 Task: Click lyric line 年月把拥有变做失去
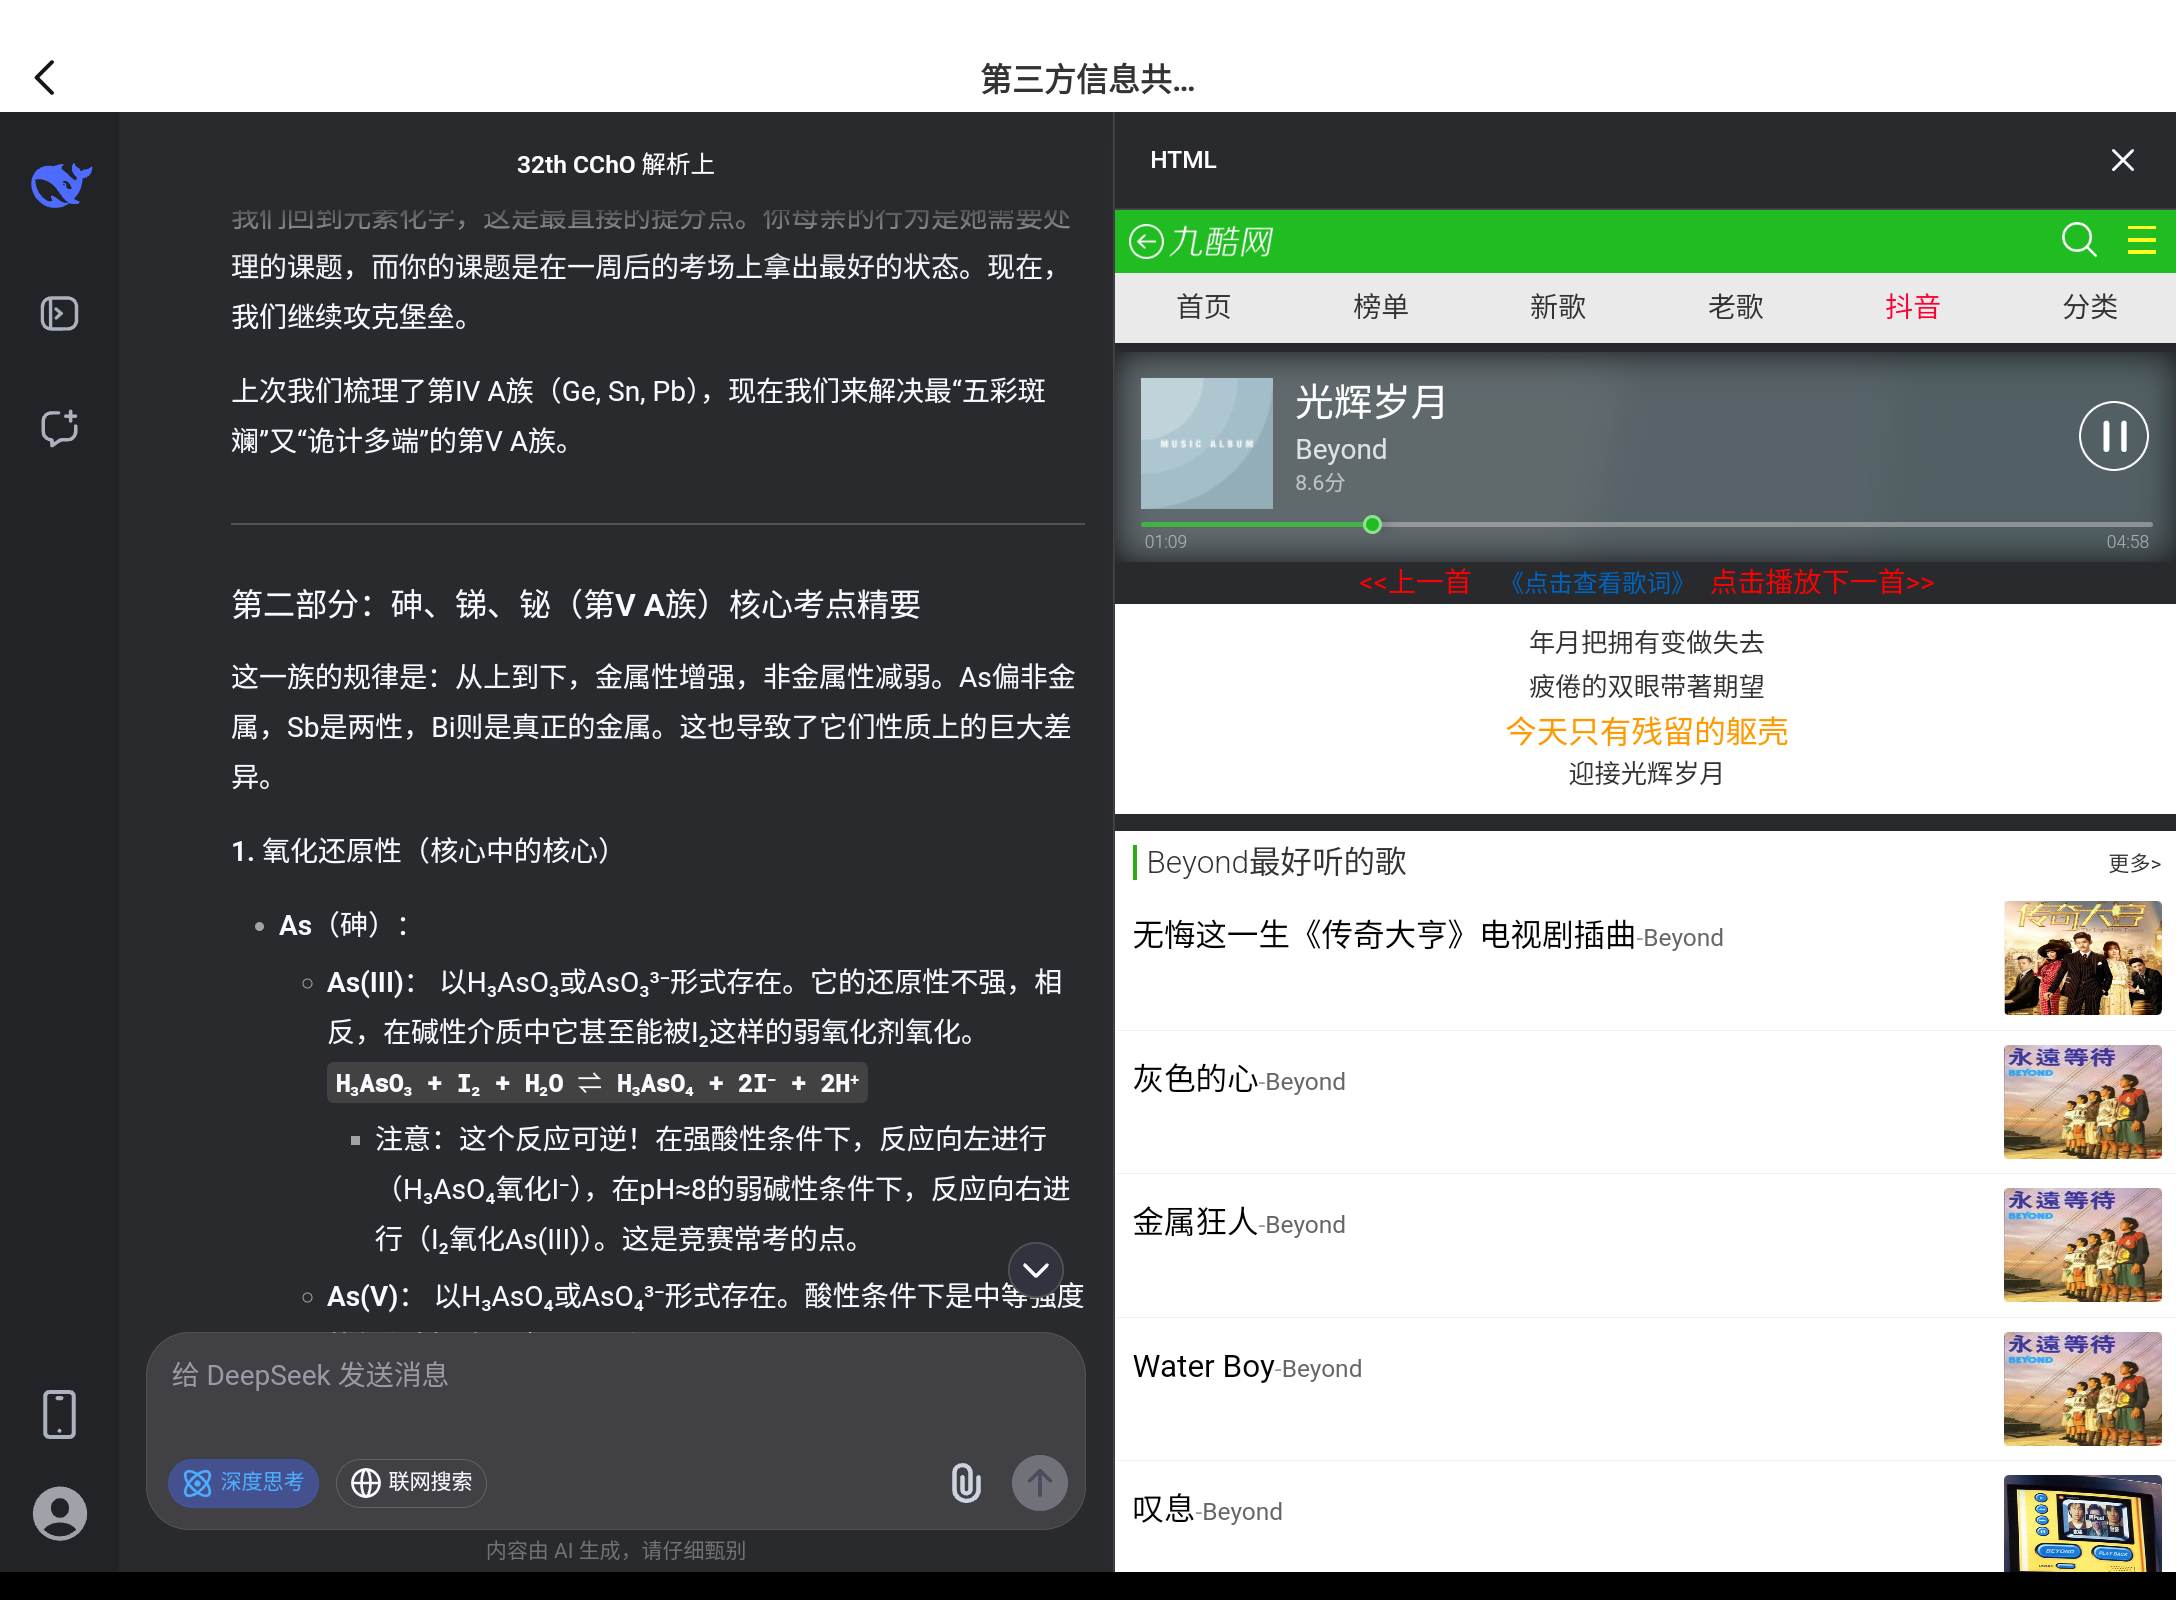click(1646, 642)
